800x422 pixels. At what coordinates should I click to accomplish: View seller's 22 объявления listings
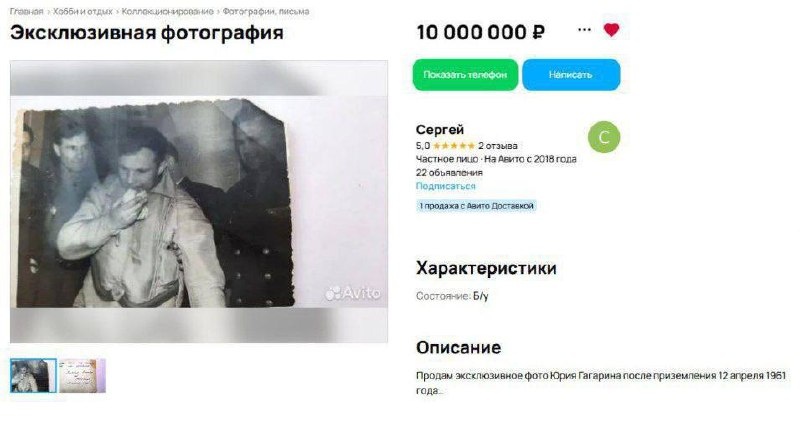coord(449,172)
